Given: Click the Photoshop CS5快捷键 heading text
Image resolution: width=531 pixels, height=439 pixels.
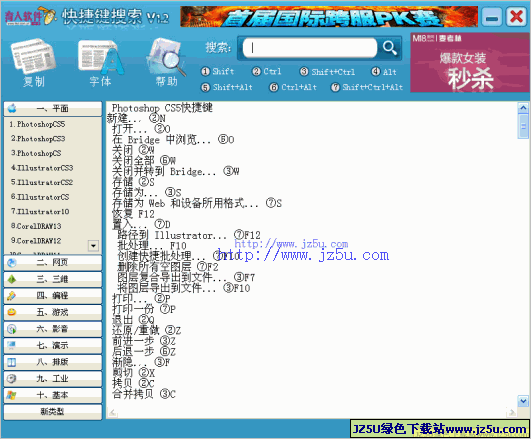Looking at the screenshot, I should click(x=162, y=108).
